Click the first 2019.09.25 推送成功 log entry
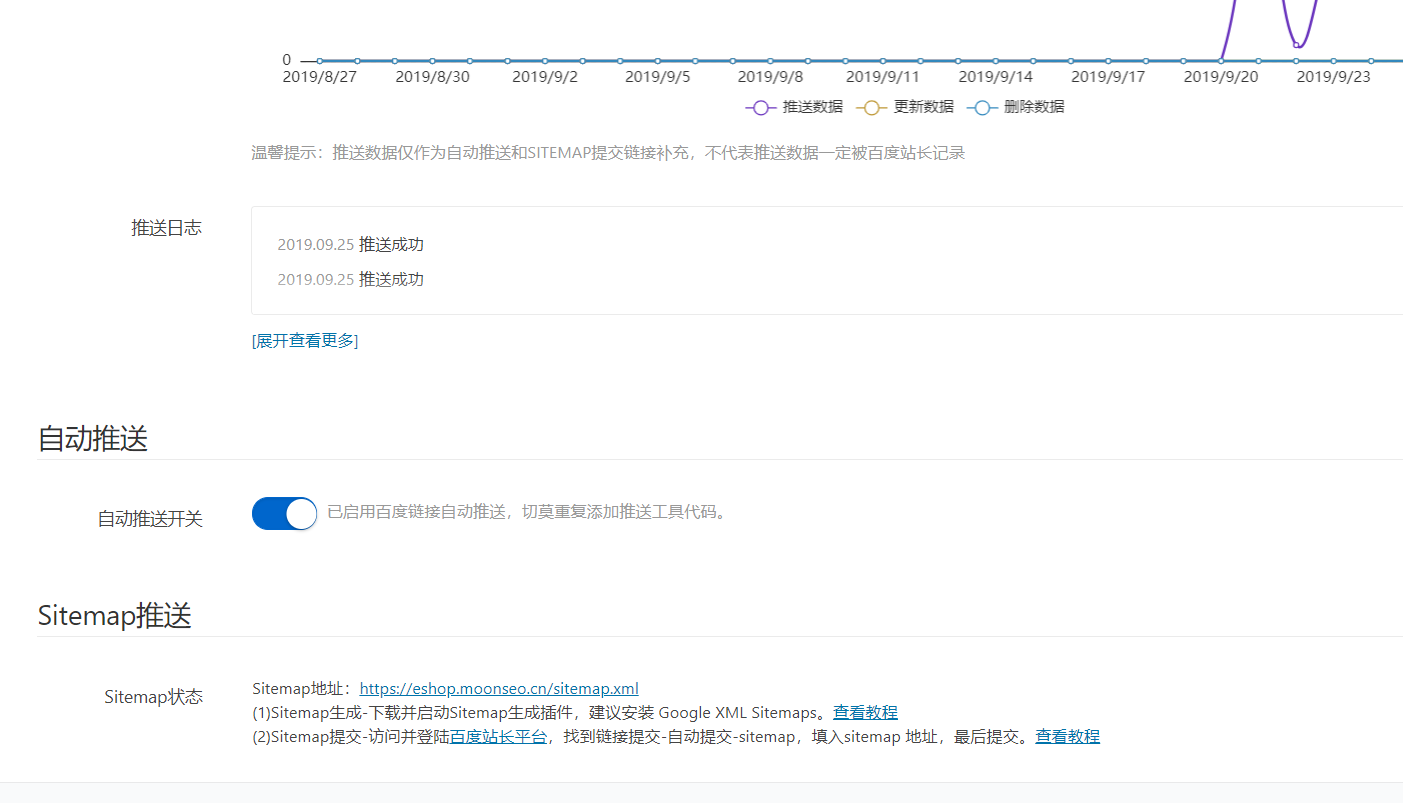The width and height of the screenshot is (1403, 803). [x=351, y=245]
